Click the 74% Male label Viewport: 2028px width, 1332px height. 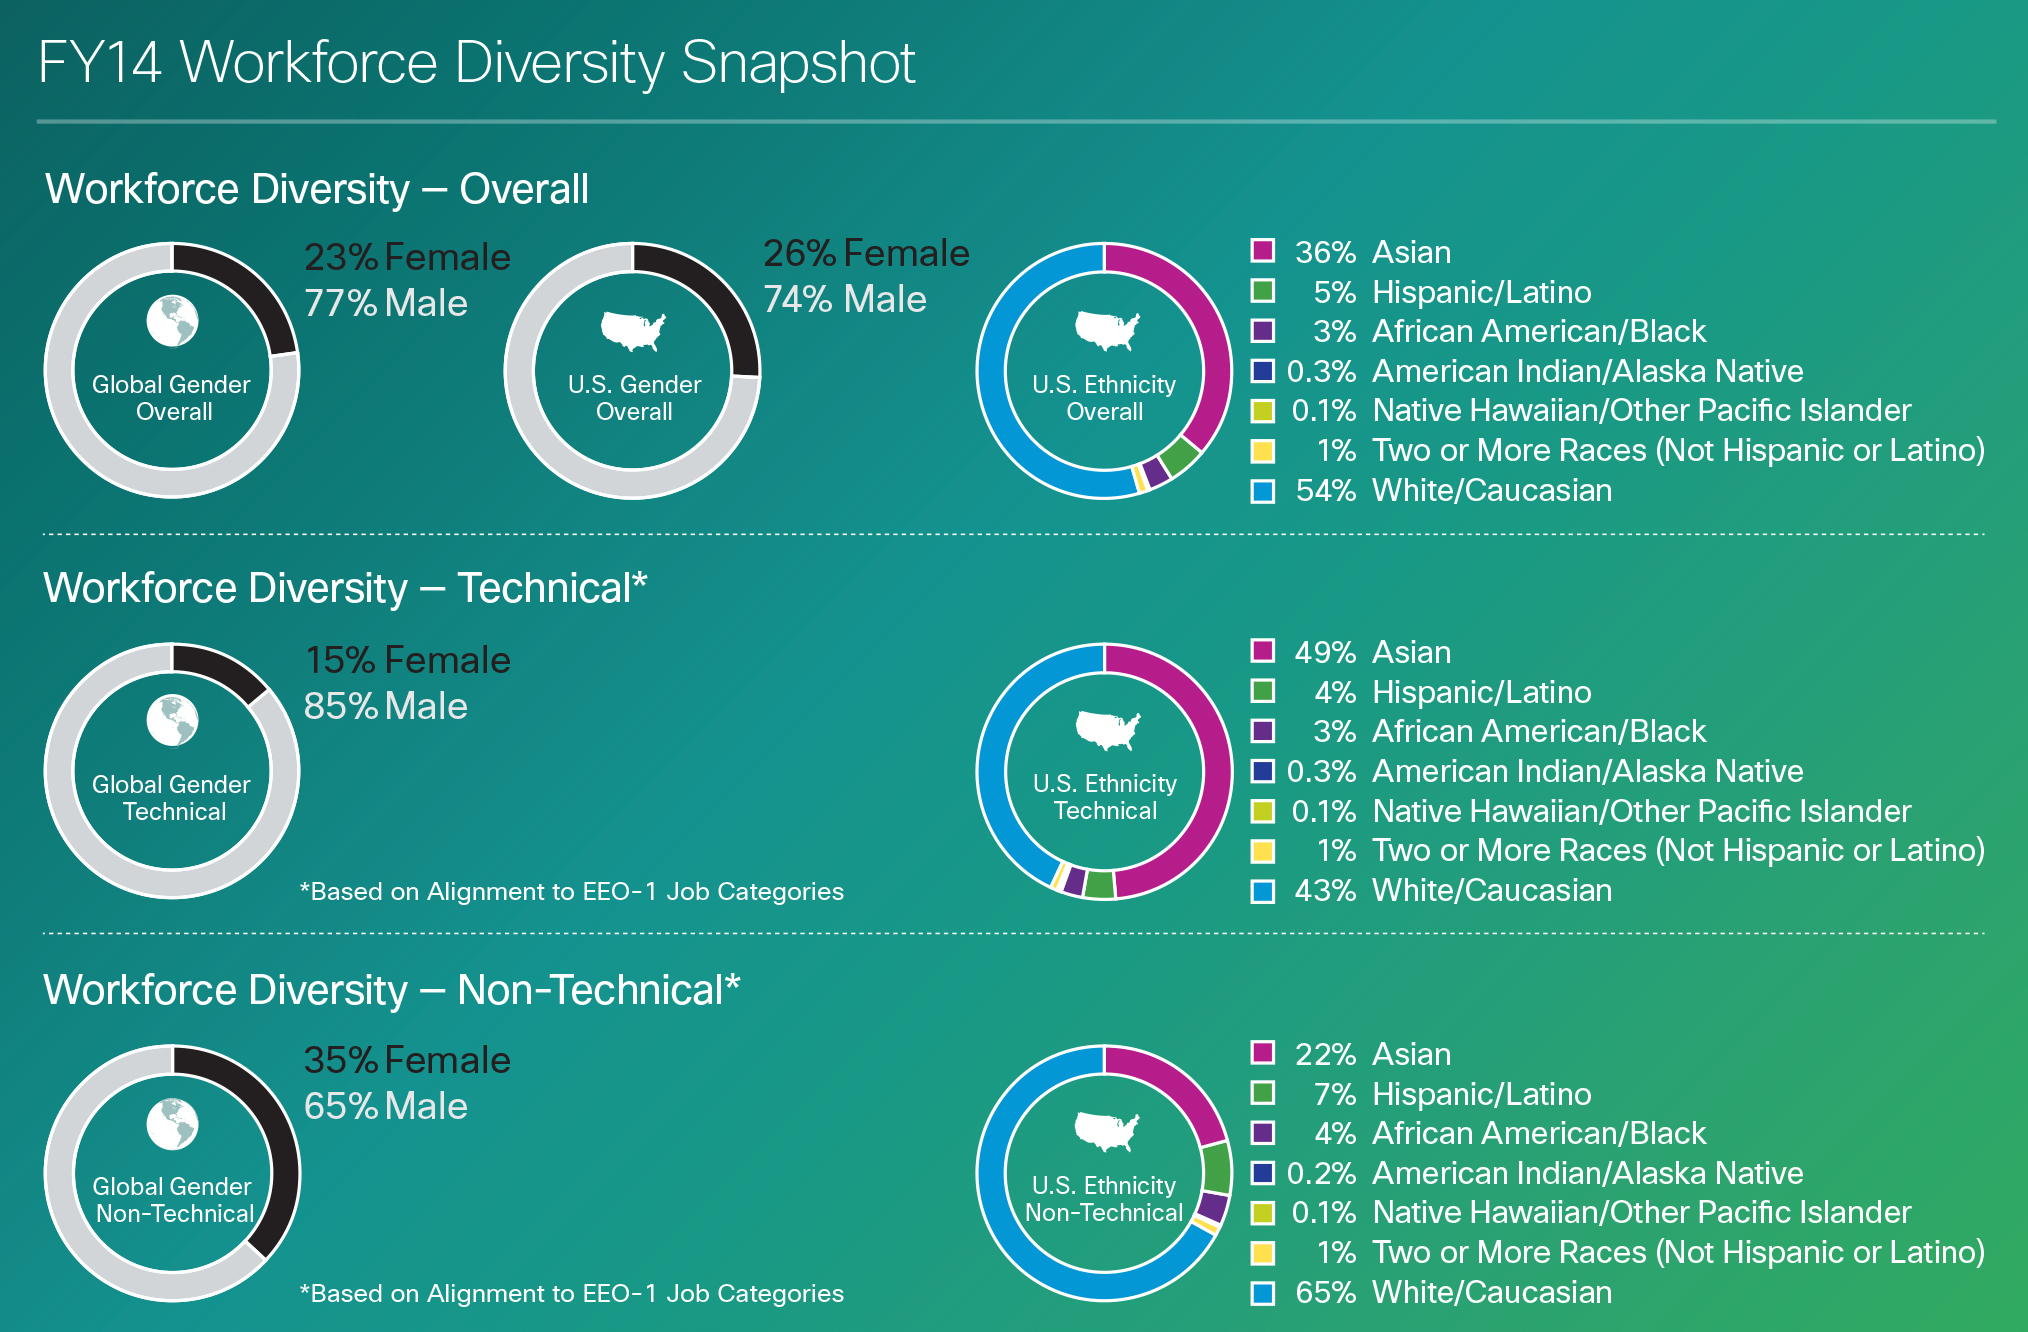pyautogui.click(x=845, y=299)
